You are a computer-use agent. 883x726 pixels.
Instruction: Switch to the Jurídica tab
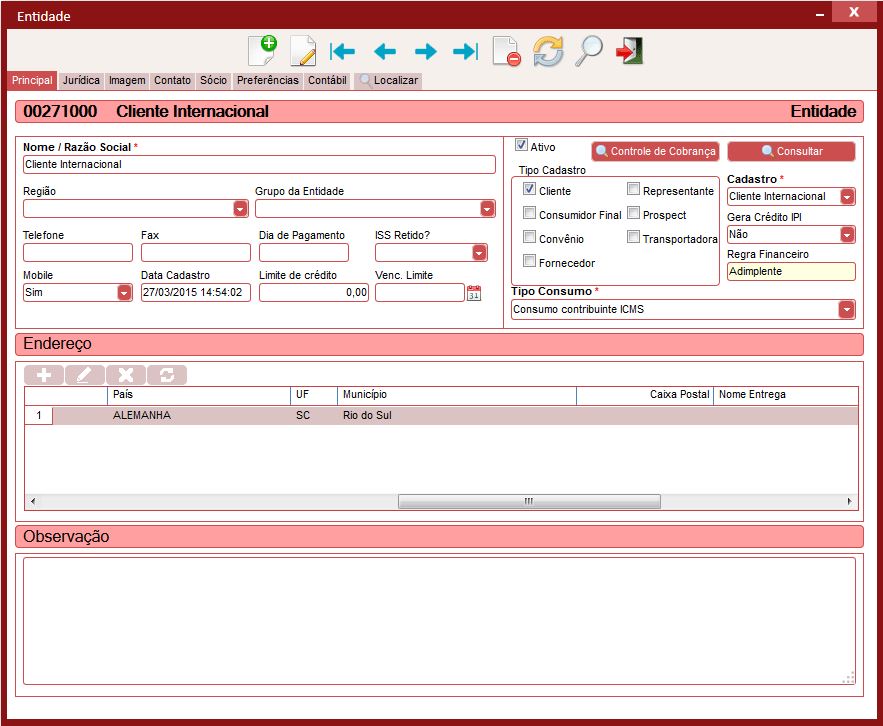(x=81, y=81)
